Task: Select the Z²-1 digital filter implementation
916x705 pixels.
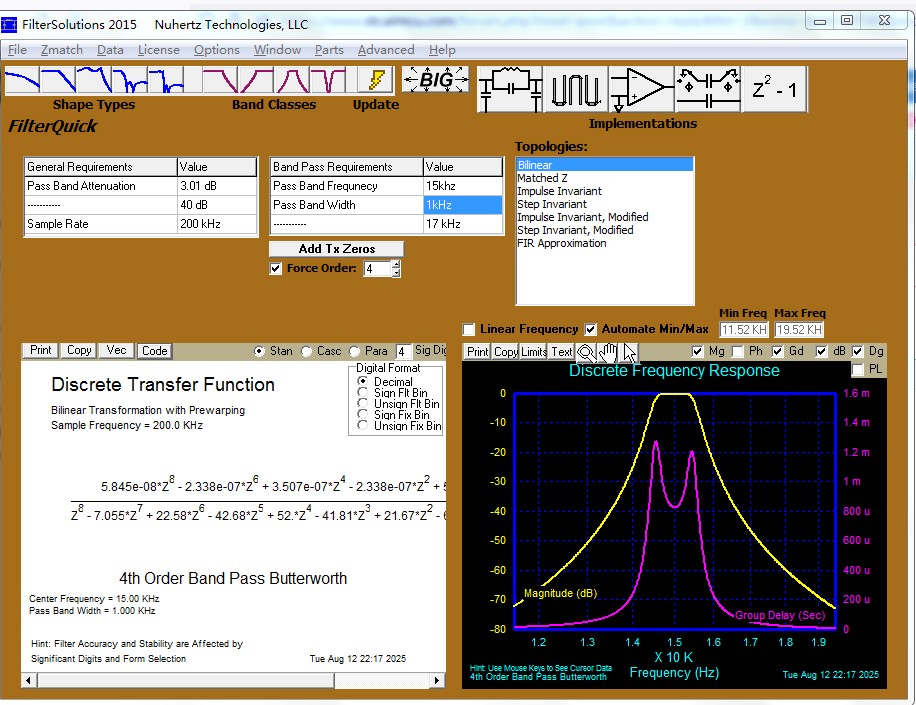Action: 774,90
